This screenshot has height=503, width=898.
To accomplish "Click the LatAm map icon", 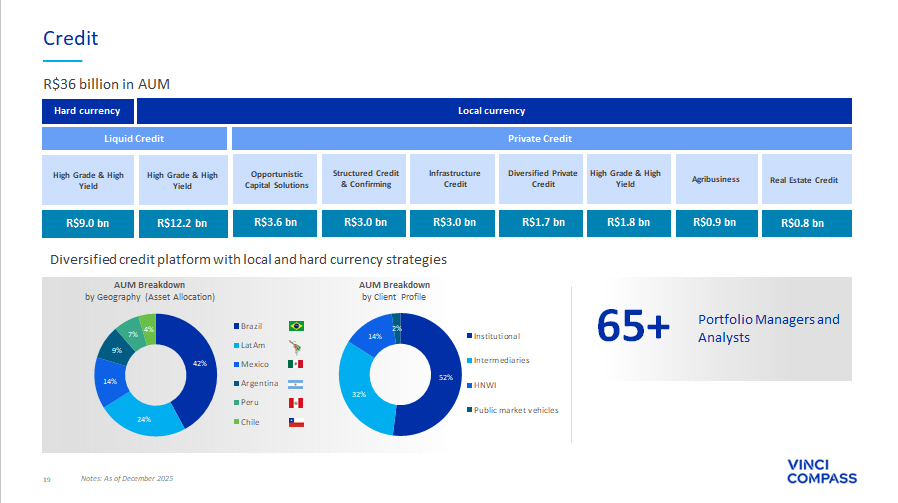I will [x=295, y=345].
